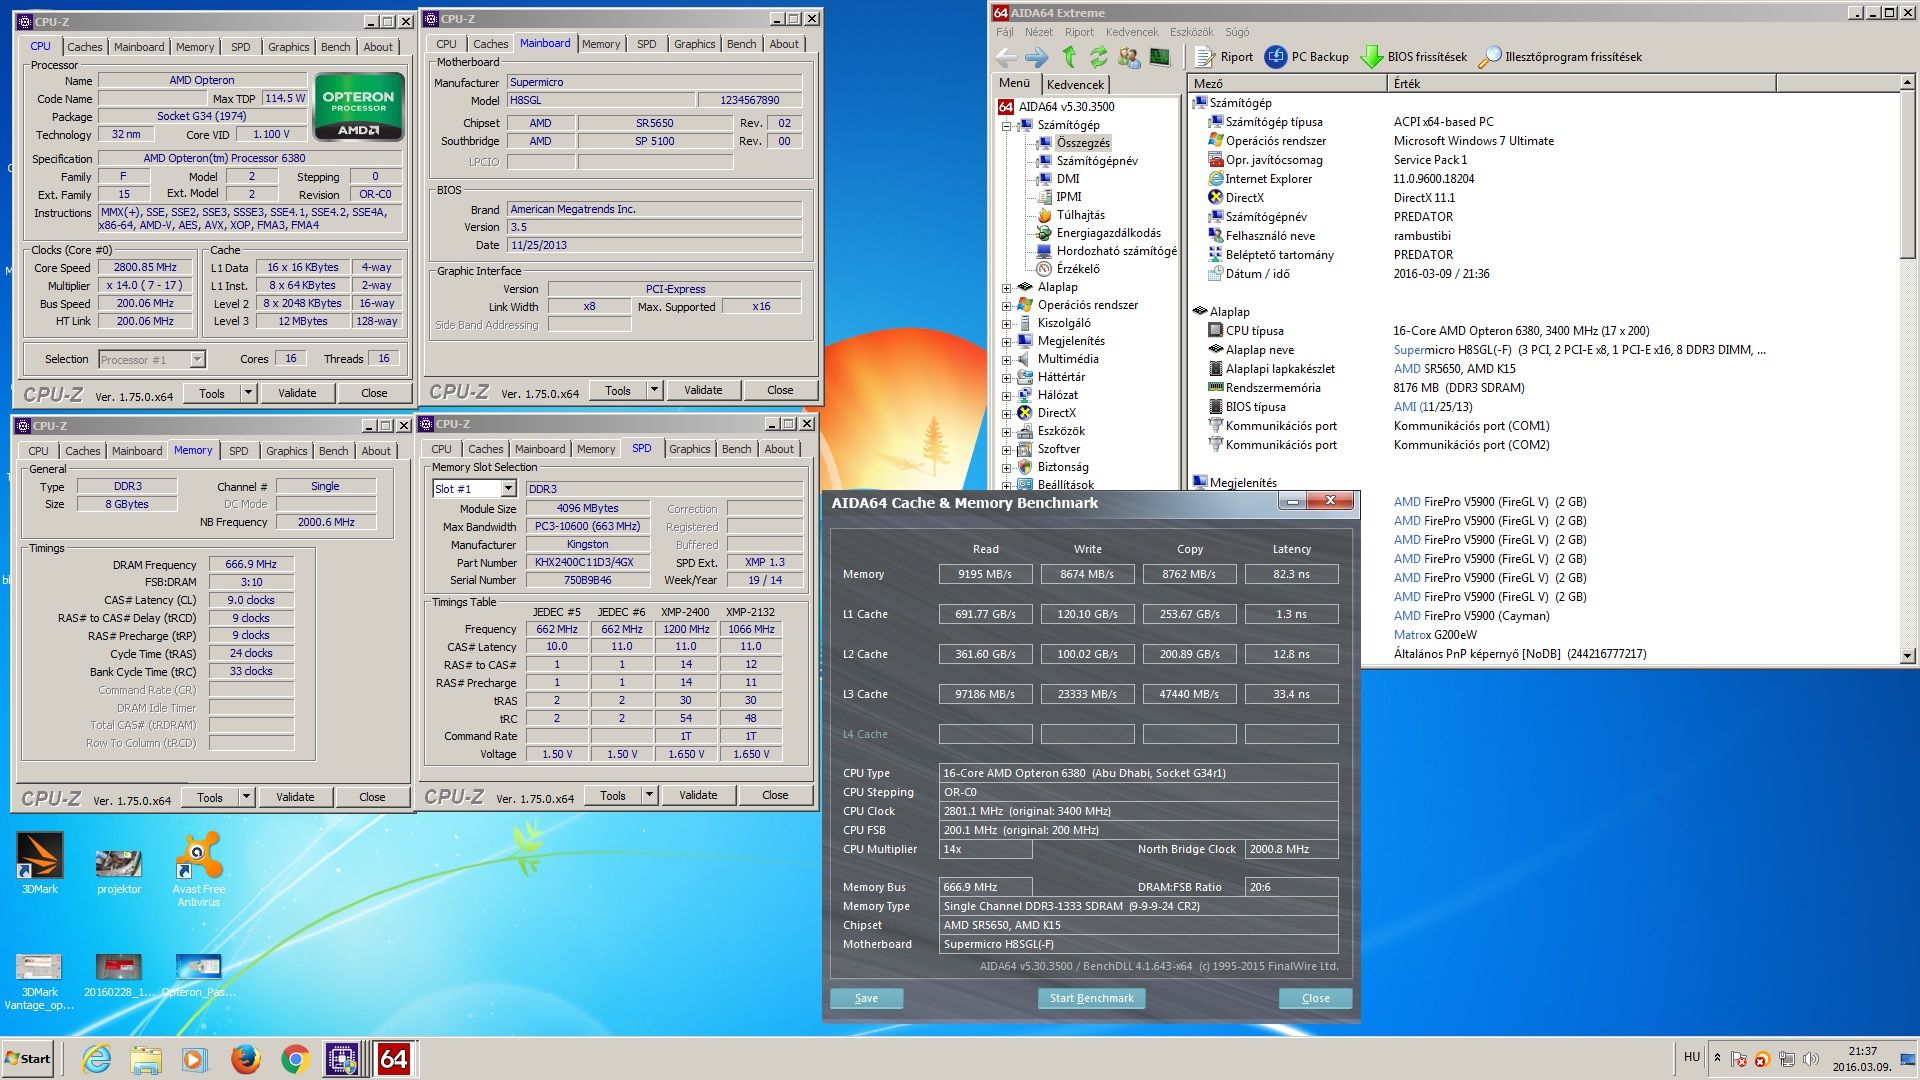This screenshot has height=1080, width=1920.
Task: Open Avast Free Antivirus desktop icon
Action: 199,871
